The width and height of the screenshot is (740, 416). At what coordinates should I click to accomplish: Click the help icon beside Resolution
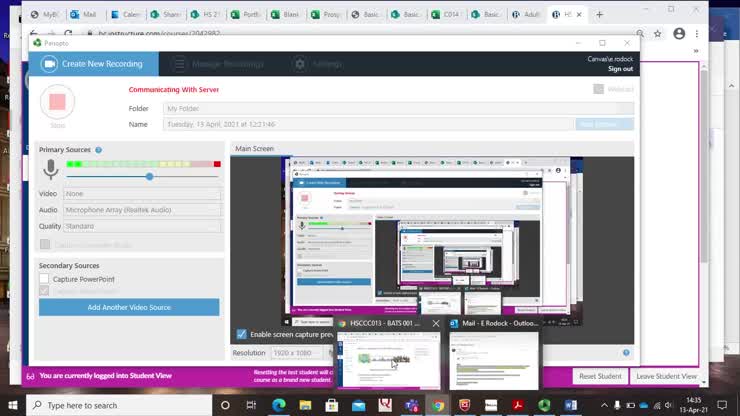tap(626, 353)
